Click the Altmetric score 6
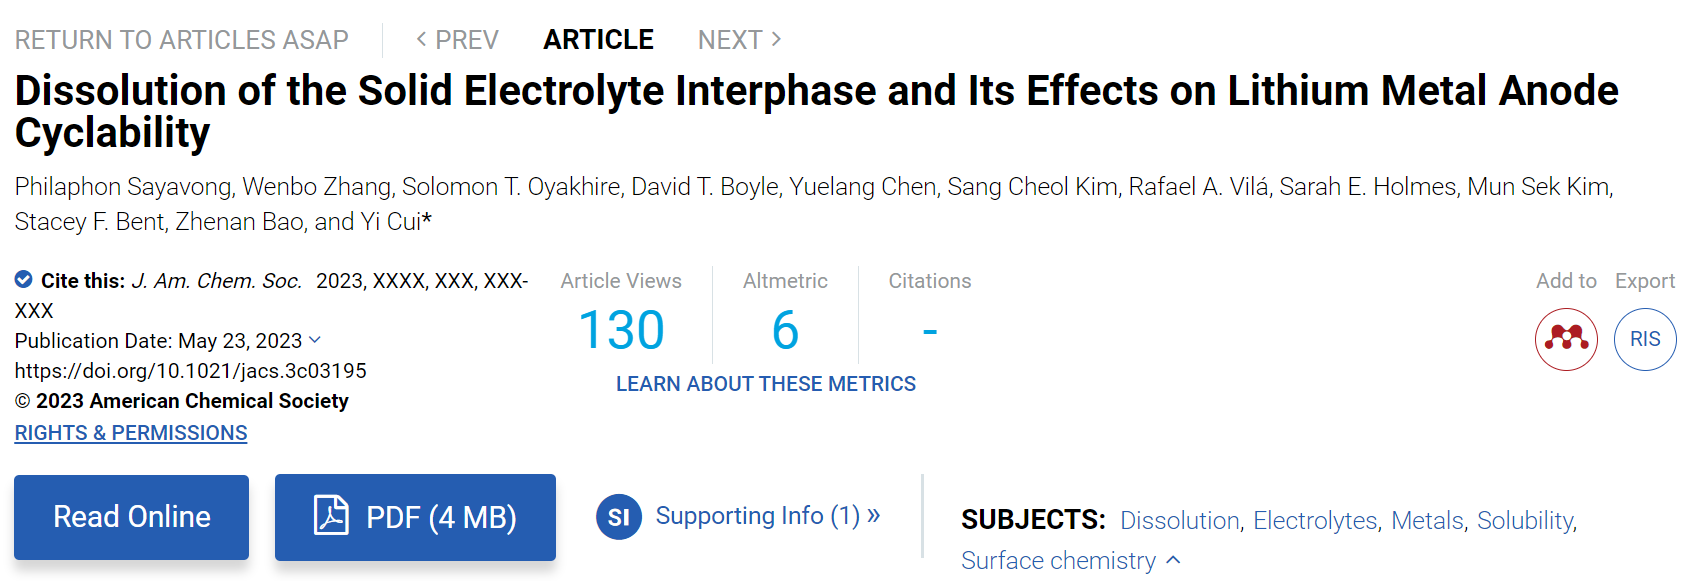 pos(785,330)
